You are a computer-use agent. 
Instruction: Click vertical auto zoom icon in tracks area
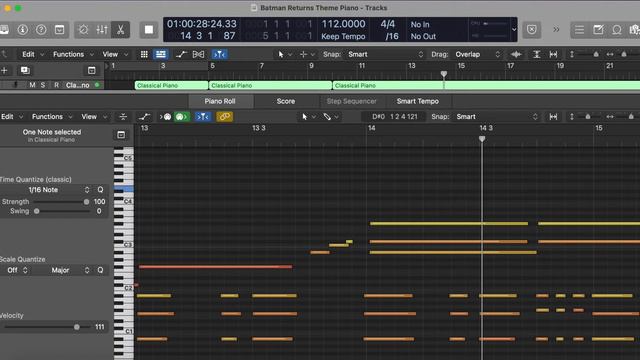(537, 54)
